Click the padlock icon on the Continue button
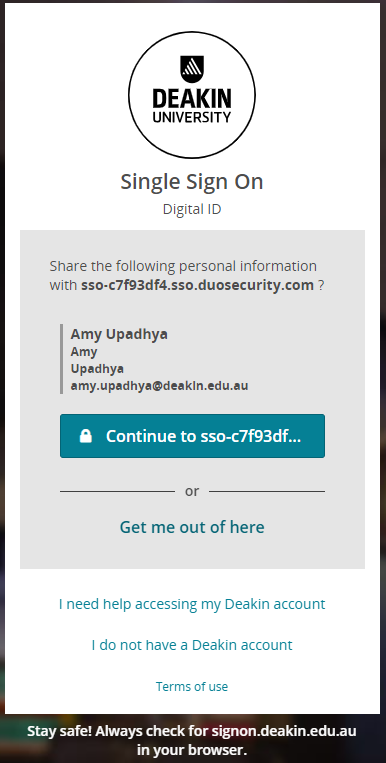Viewport: 386px width, 763px height. (x=86, y=436)
